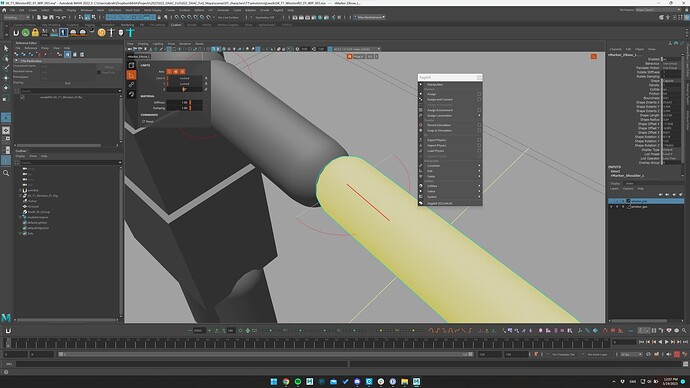Toggle the option box next to Record Simulation
Image resolution: width=690 pixels, height=388 pixels.
(x=479, y=125)
